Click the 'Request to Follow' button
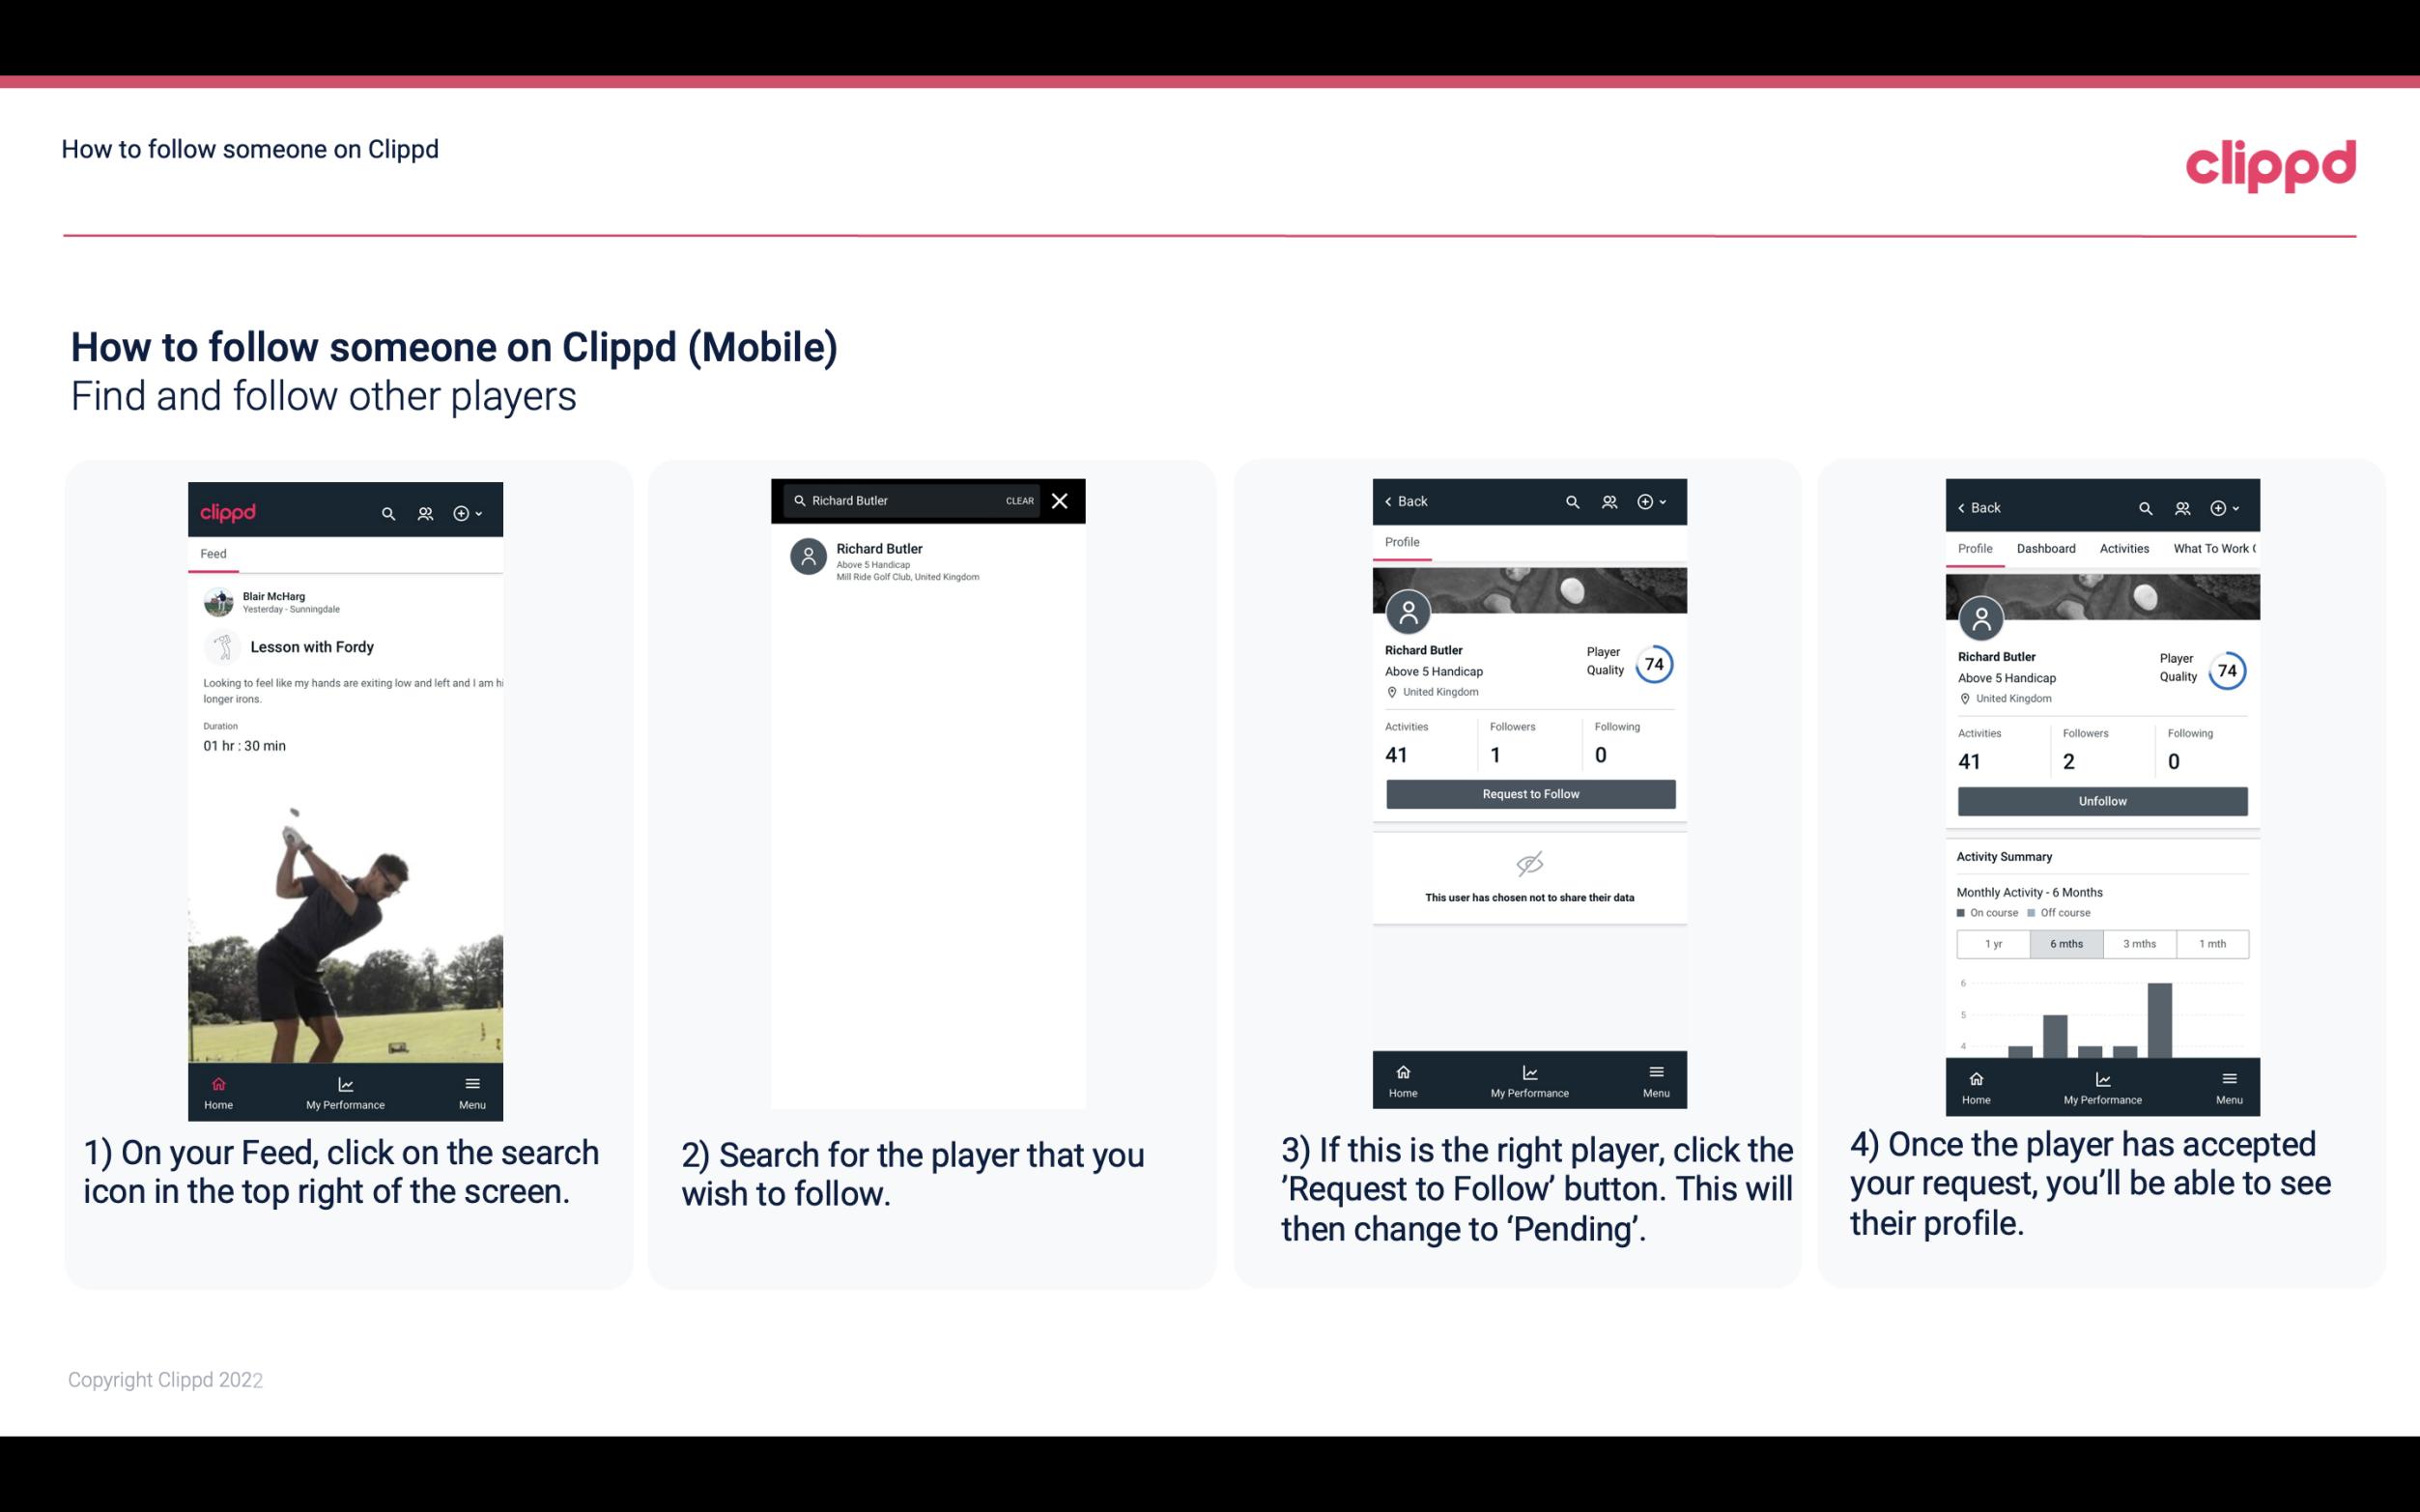The width and height of the screenshot is (2420, 1512). pos(1528,792)
